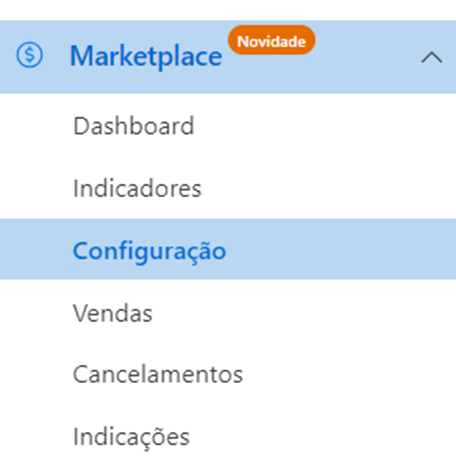Viewport: 456px width, 459px height.
Task: Click the dollar sign Marketplace icon
Action: [x=29, y=55]
